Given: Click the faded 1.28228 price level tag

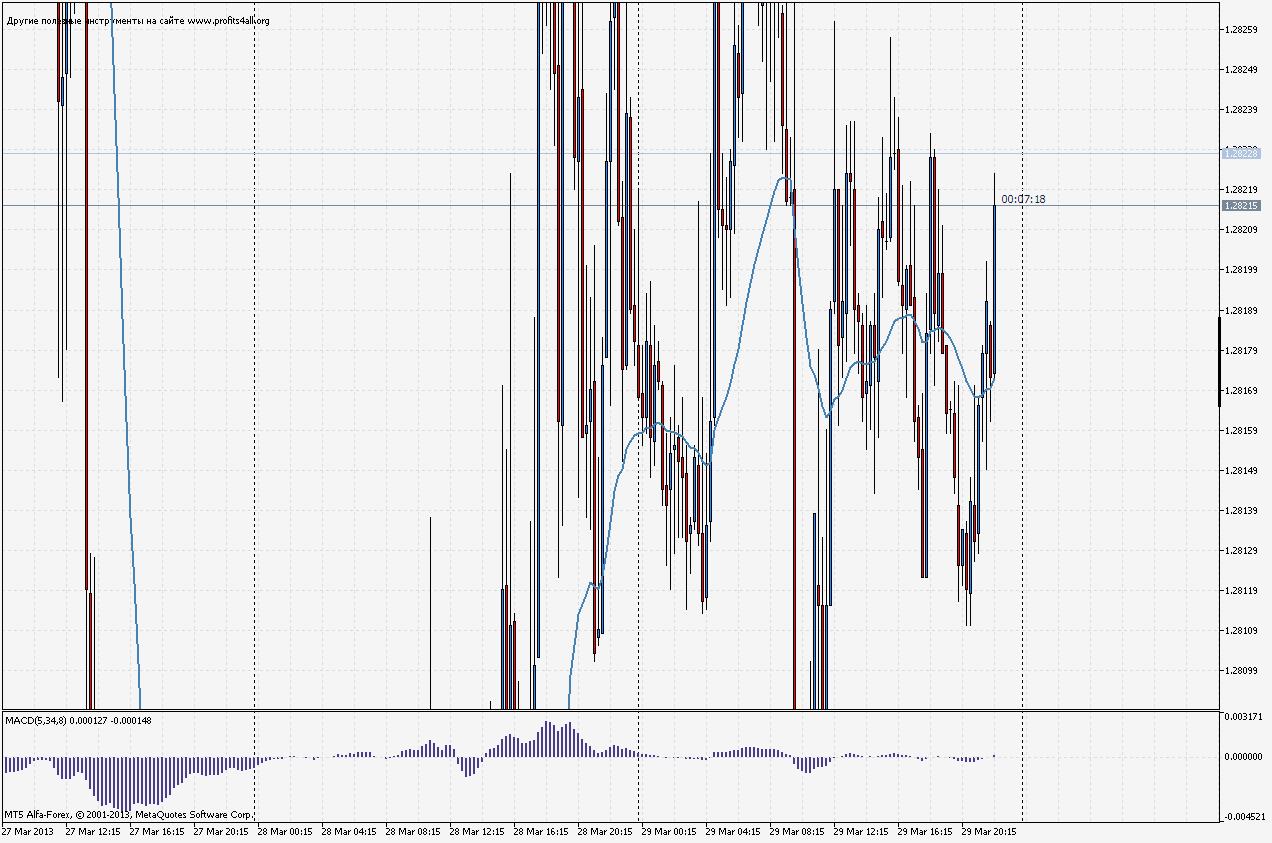Looking at the screenshot, I should pos(1240,153).
